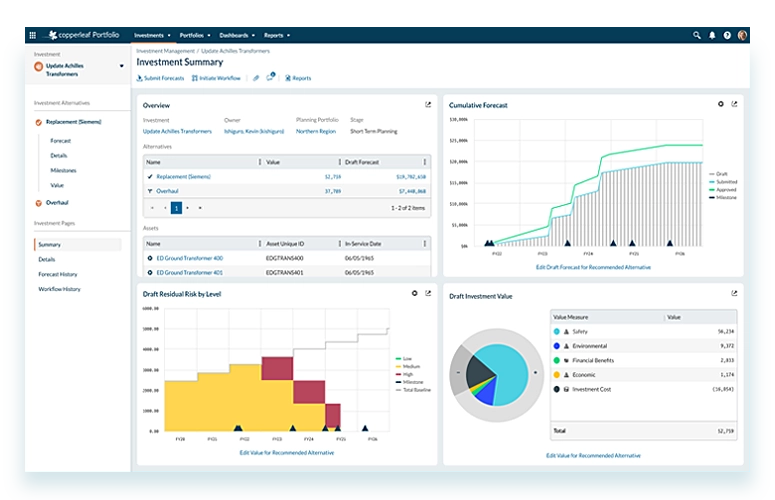Viewport: 775px width, 500px height.
Task: Click the Environmental blue color dot
Action: pyautogui.click(x=557, y=346)
